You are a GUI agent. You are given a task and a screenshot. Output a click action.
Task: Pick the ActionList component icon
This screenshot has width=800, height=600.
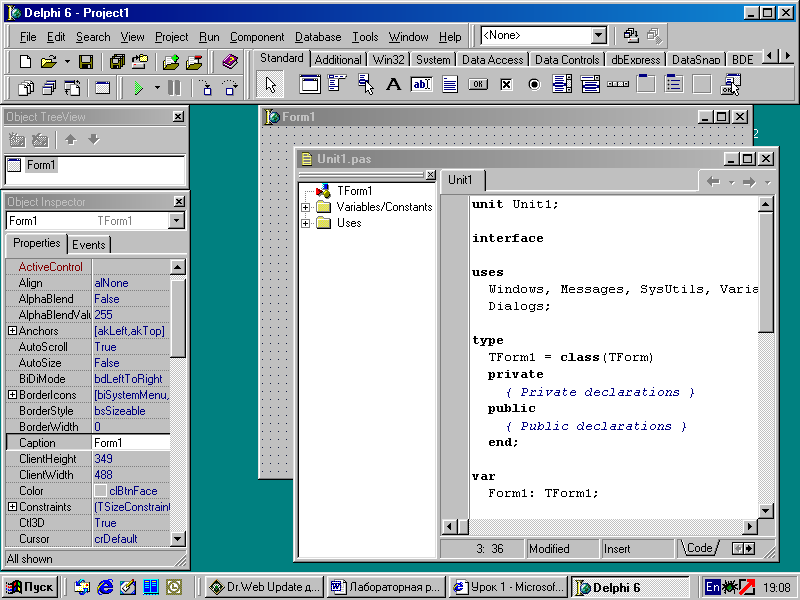click(x=730, y=84)
